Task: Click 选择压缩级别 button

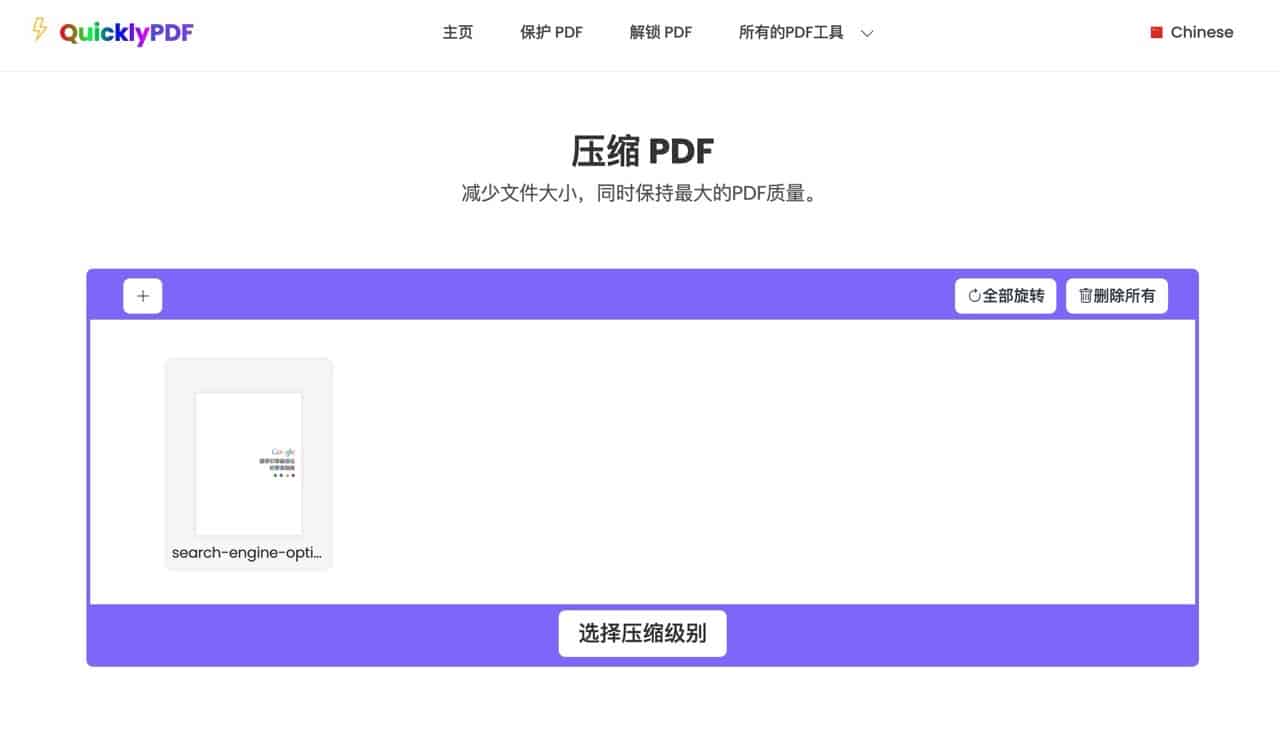Action: tap(642, 633)
